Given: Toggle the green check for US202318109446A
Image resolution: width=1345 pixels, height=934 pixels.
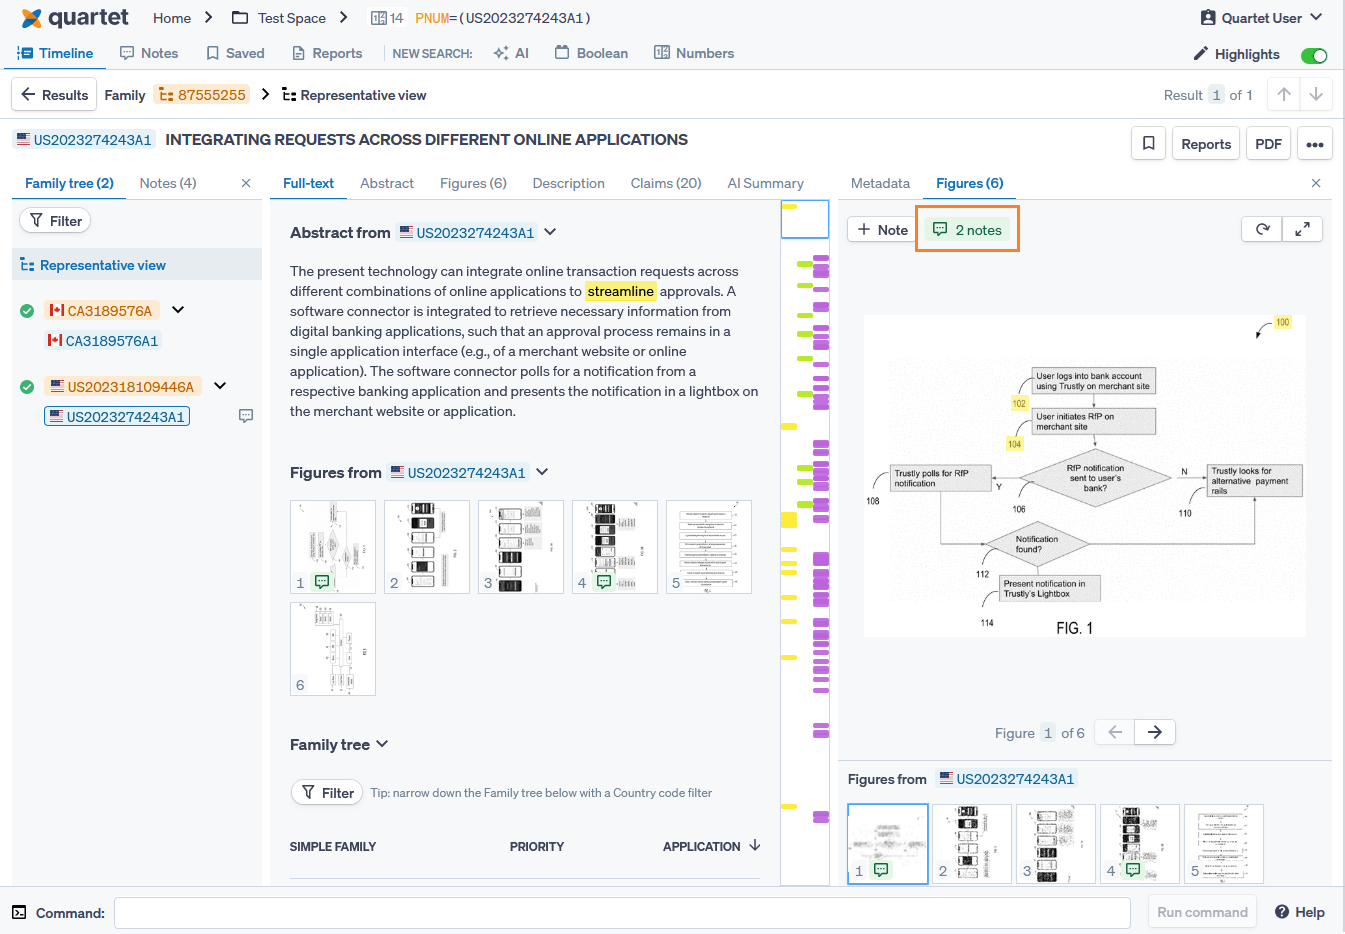Looking at the screenshot, I should (x=27, y=387).
